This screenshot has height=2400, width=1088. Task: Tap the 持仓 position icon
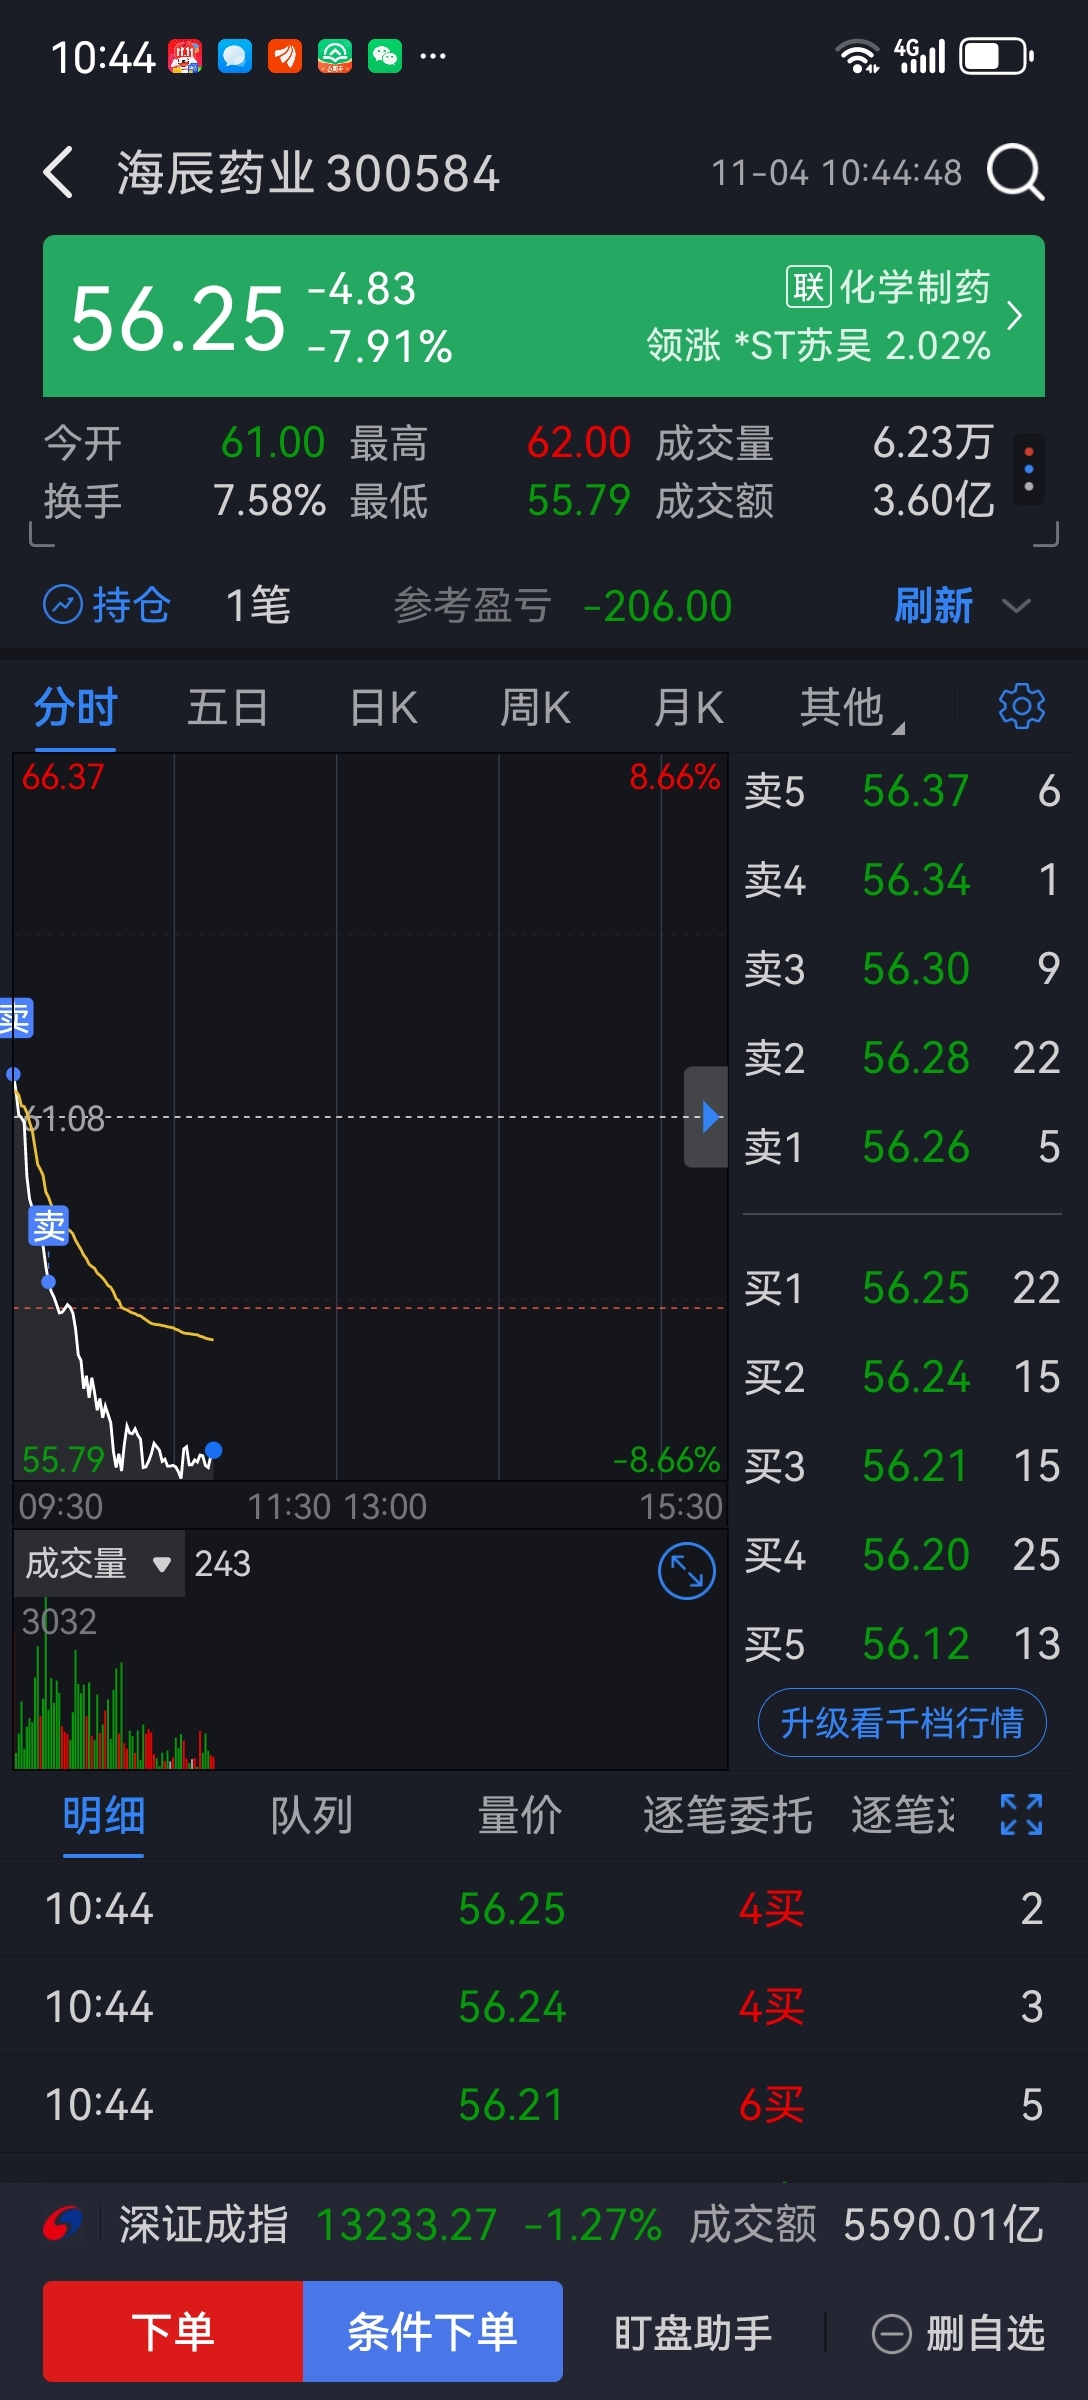coord(62,605)
